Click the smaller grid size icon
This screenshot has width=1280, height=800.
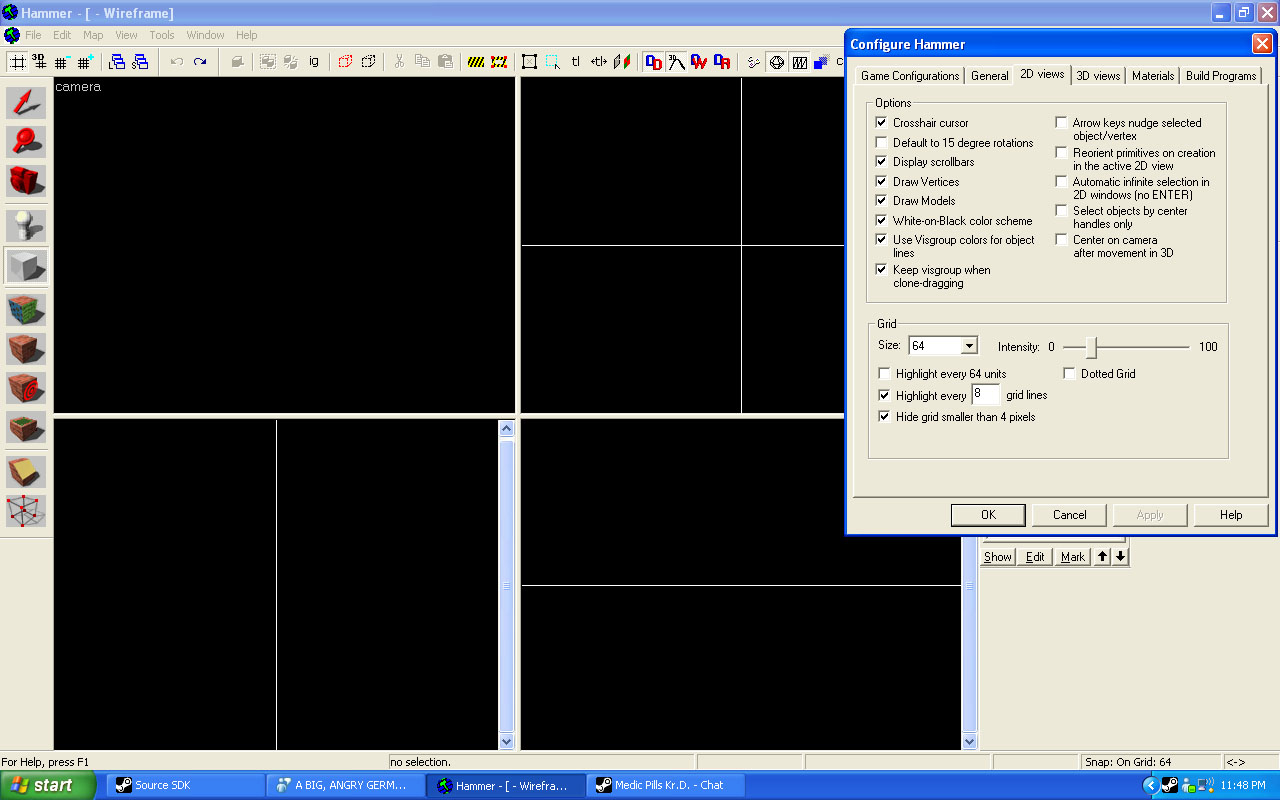pos(62,62)
